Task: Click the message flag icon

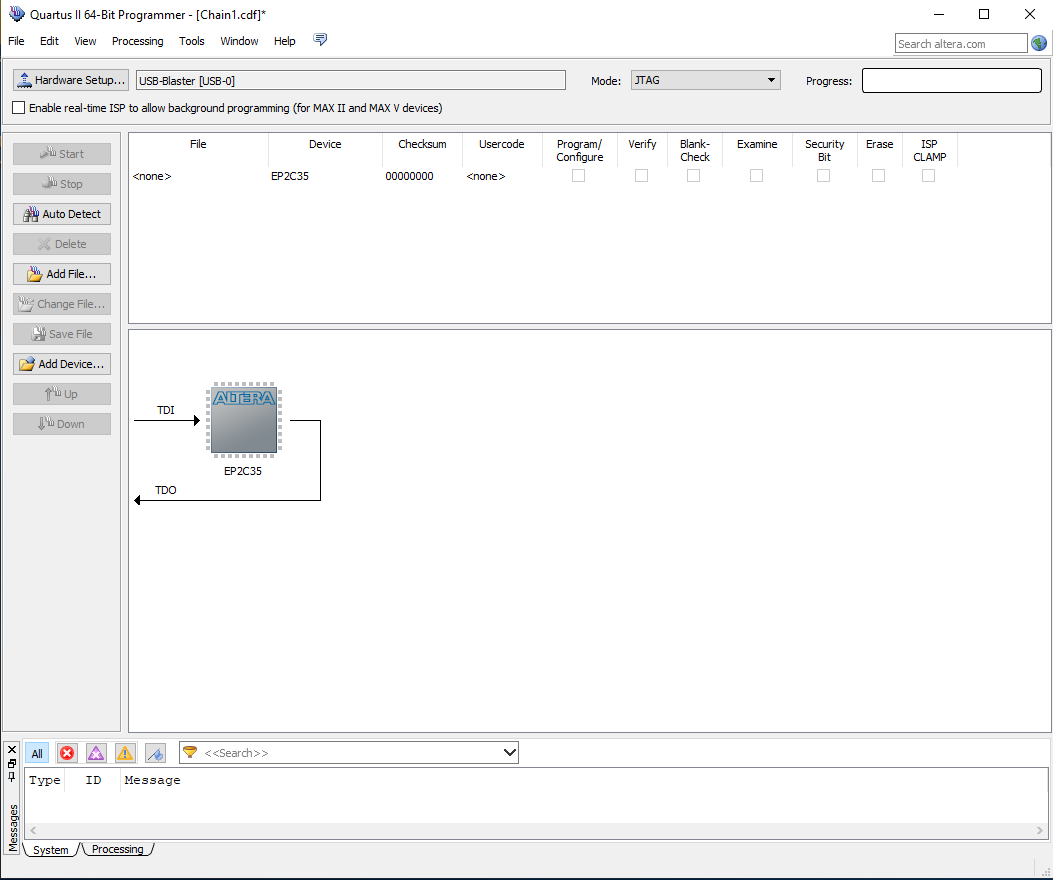Action: 155,753
